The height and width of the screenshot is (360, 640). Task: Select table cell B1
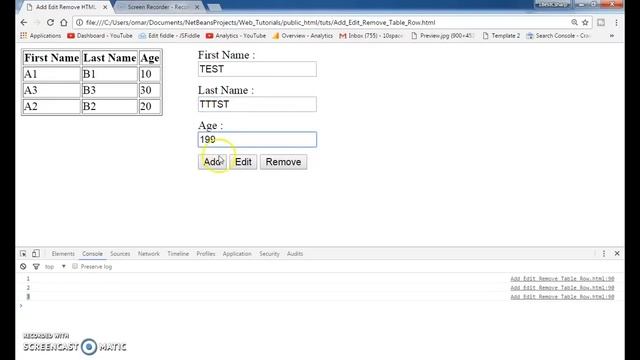pyautogui.click(x=110, y=74)
